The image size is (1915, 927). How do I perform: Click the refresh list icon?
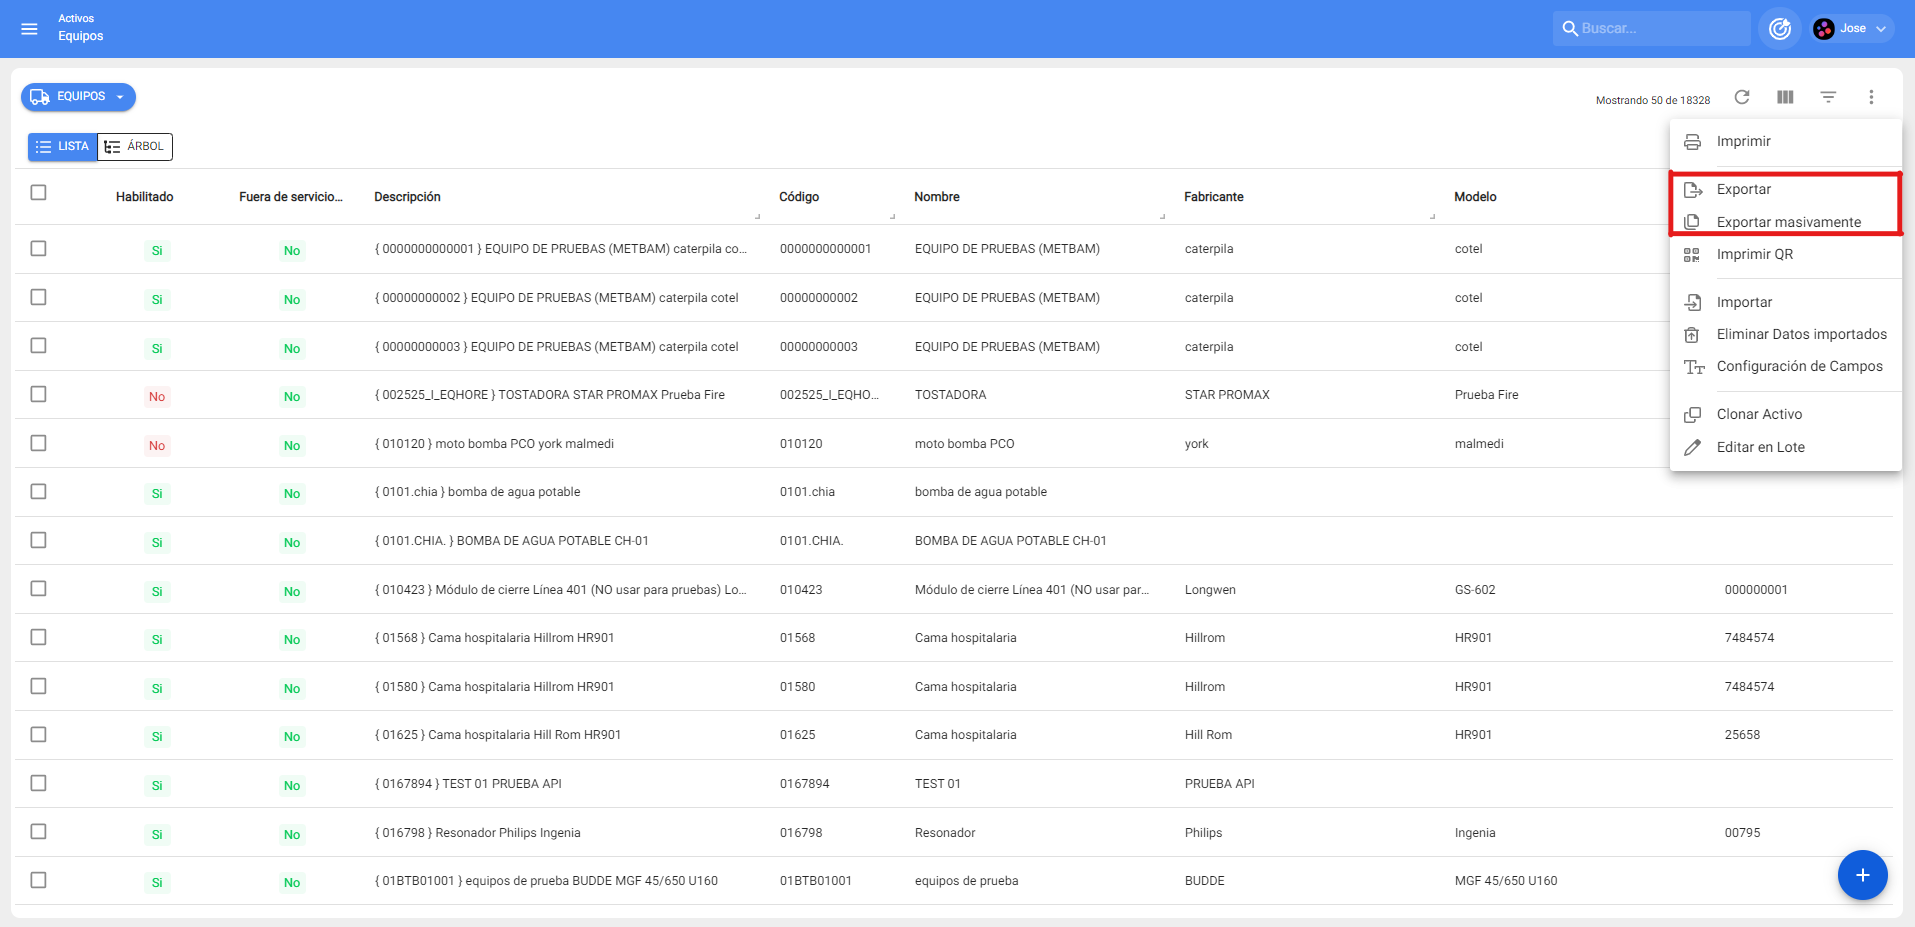pos(1742,97)
